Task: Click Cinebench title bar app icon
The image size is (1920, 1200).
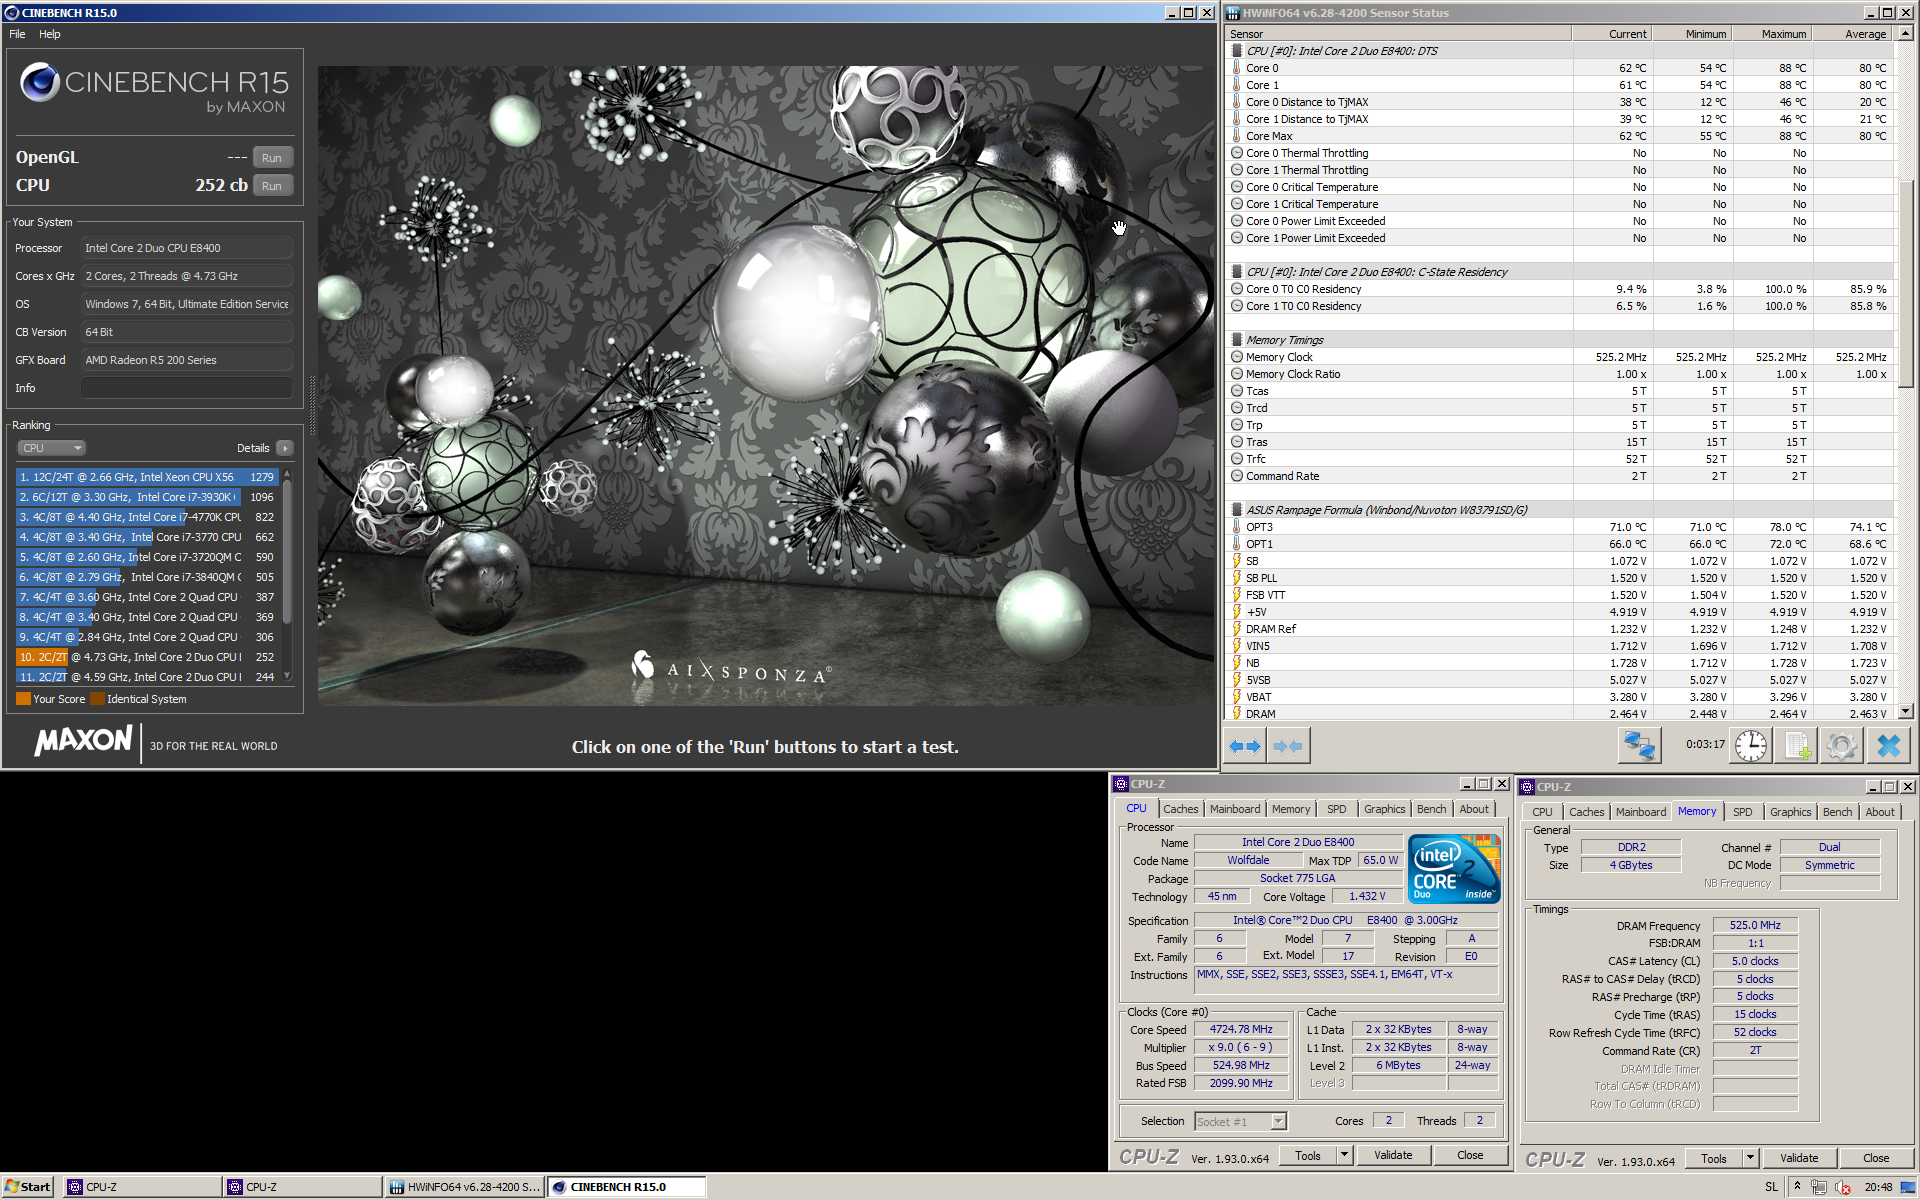Action: click(12, 13)
